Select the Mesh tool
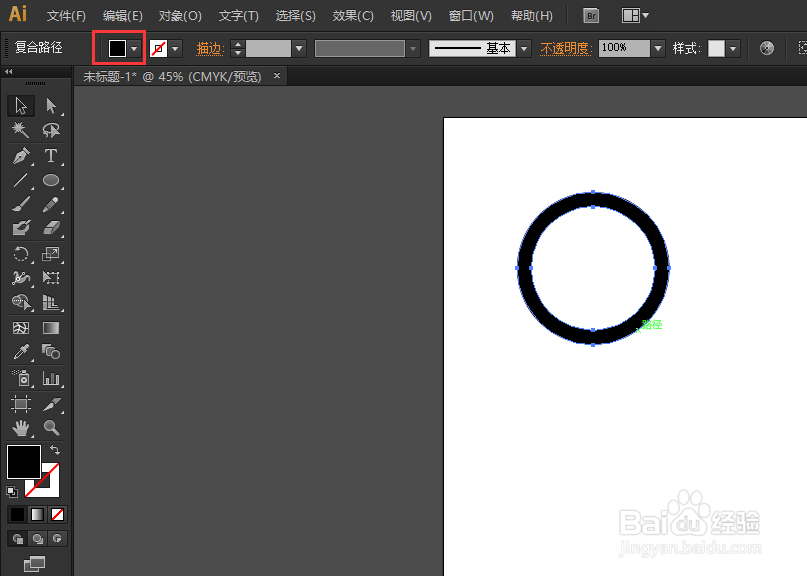 (x=21, y=328)
